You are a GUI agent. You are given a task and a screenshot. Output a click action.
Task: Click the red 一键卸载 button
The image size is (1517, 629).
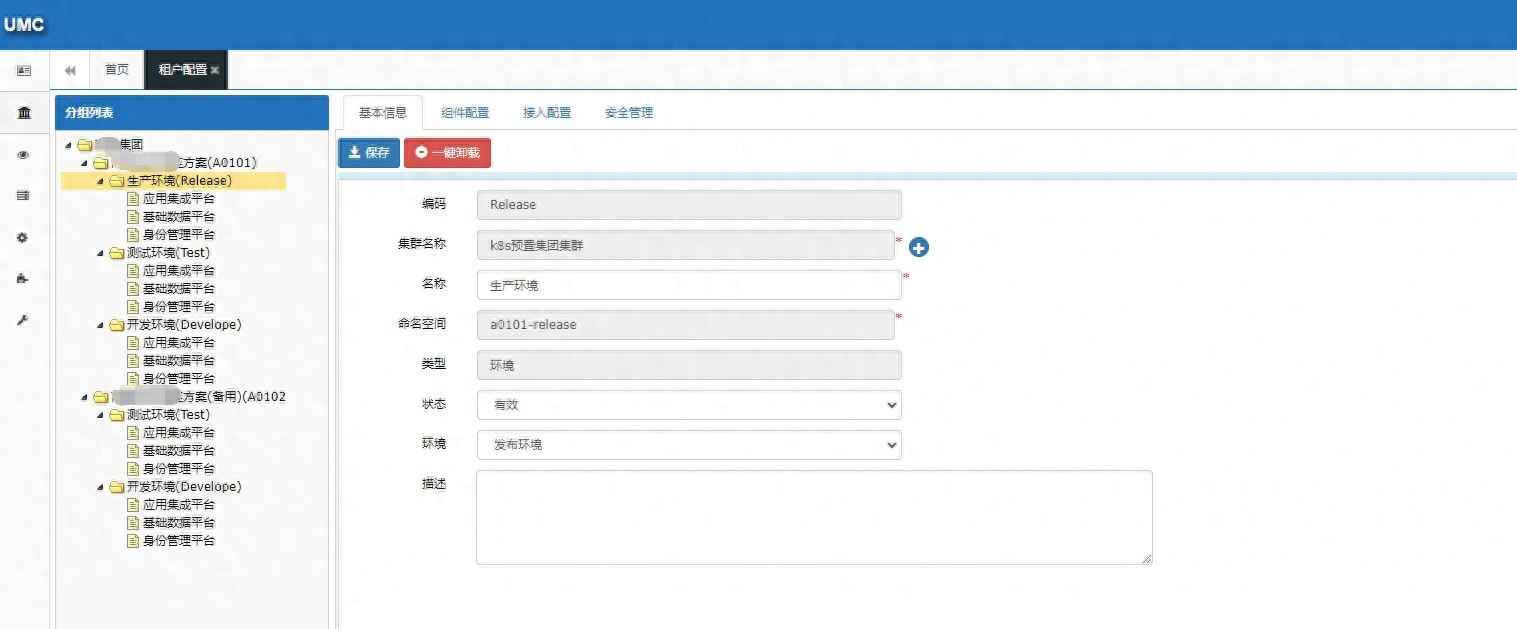[x=447, y=153]
